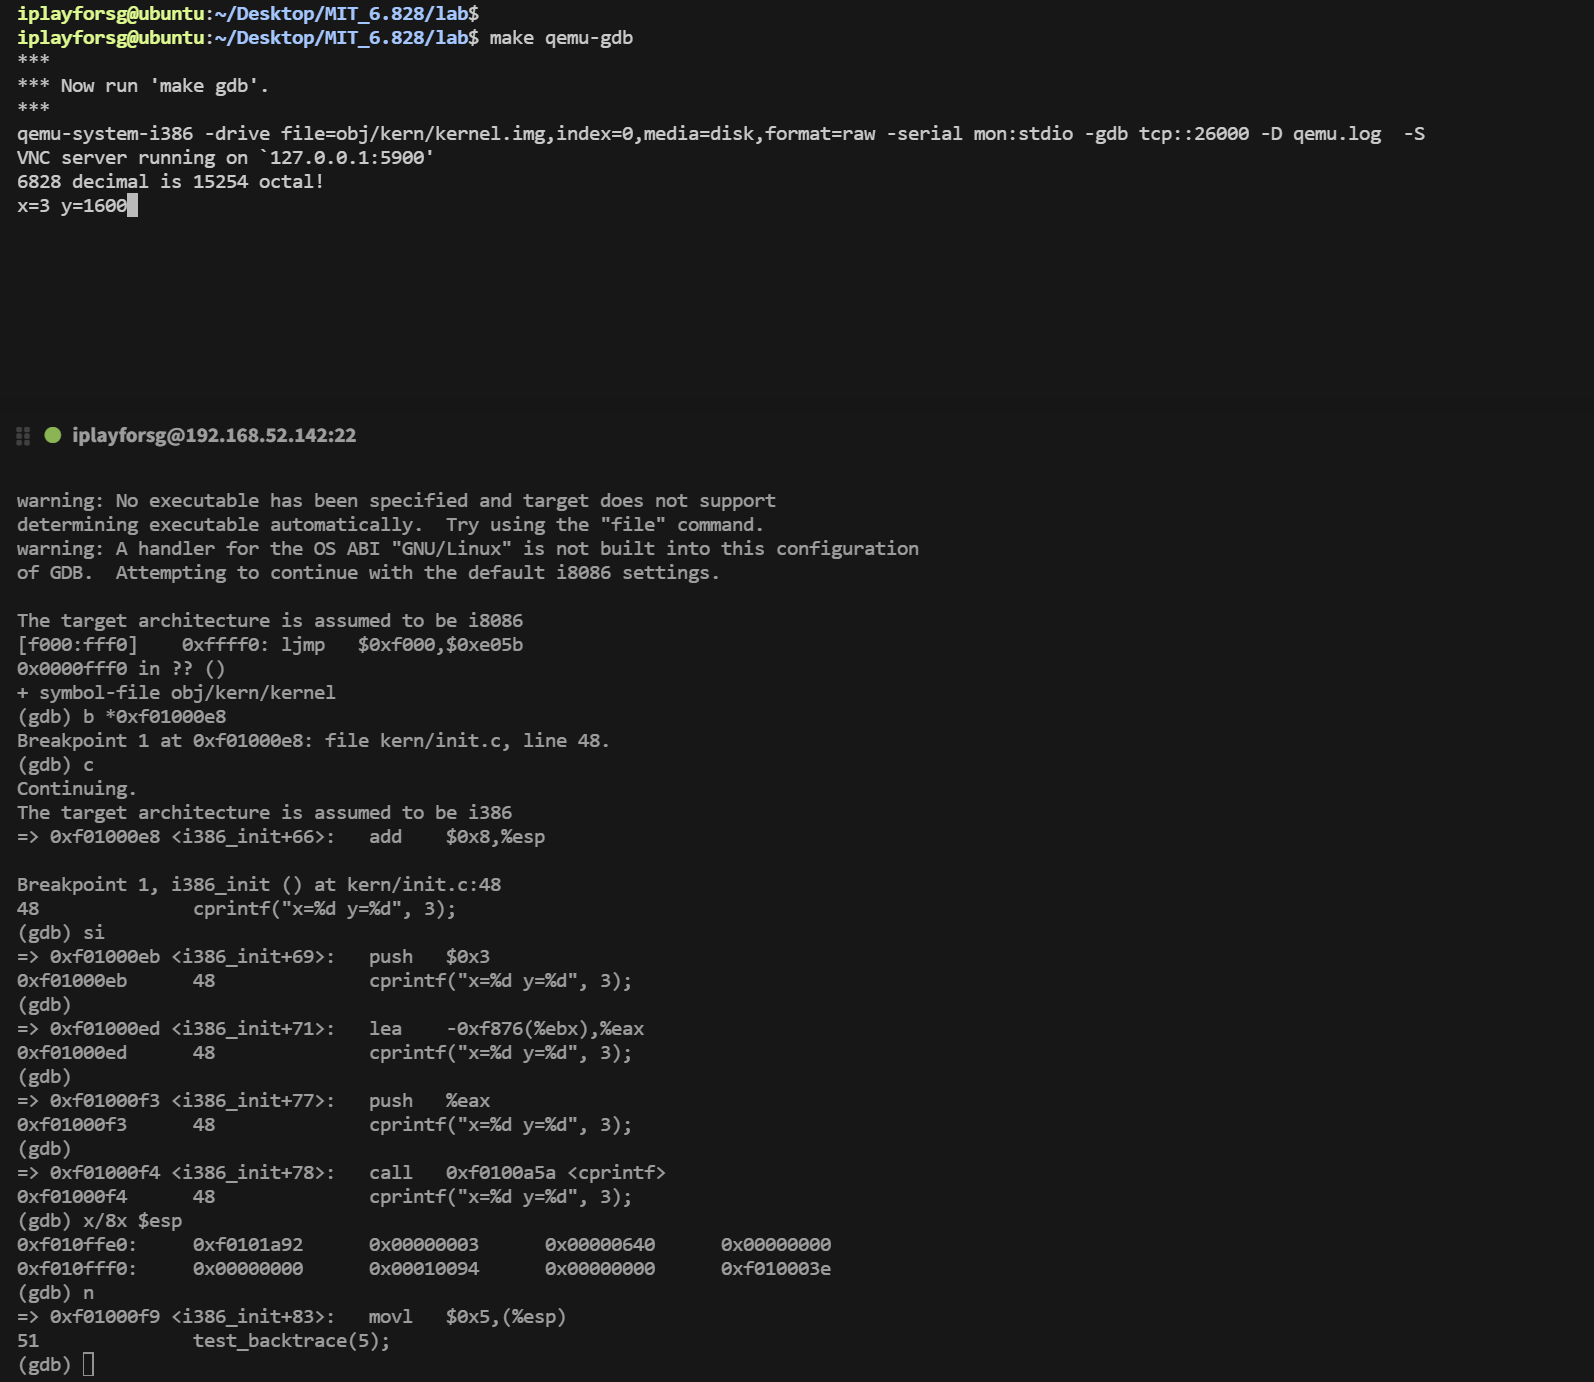The image size is (1594, 1382).
Task: Click the qemu-system-i386 command line
Action: click(720, 134)
